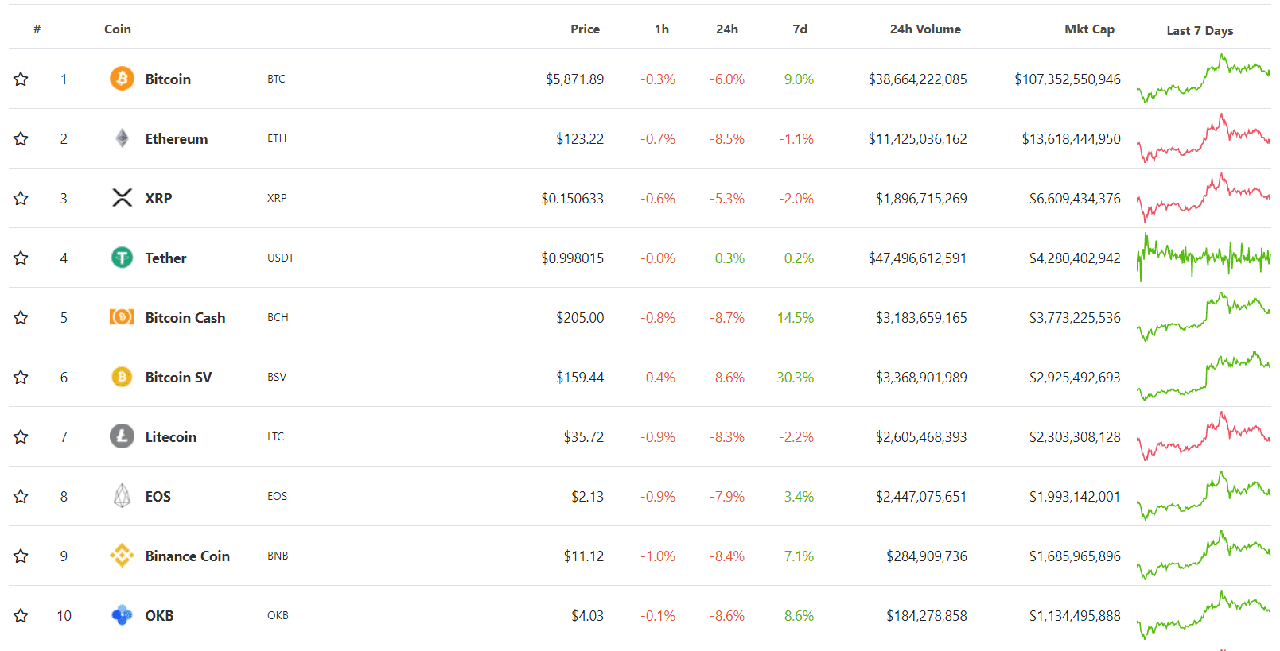Open the Bitcoin coin page link
This screenshot has width=1280, height=651.
pyautogui.click(x=168, y=79)
